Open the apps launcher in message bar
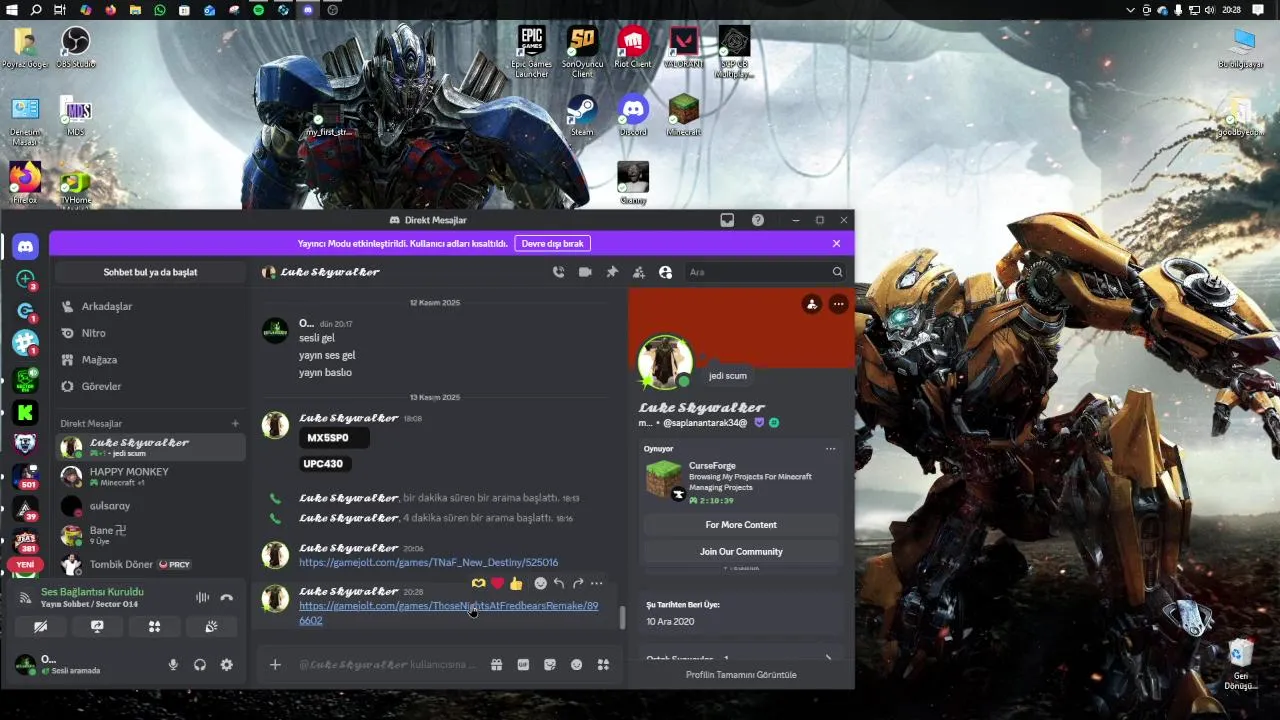Viewport: 1280px width, 720px height. (x=603, y=665)
